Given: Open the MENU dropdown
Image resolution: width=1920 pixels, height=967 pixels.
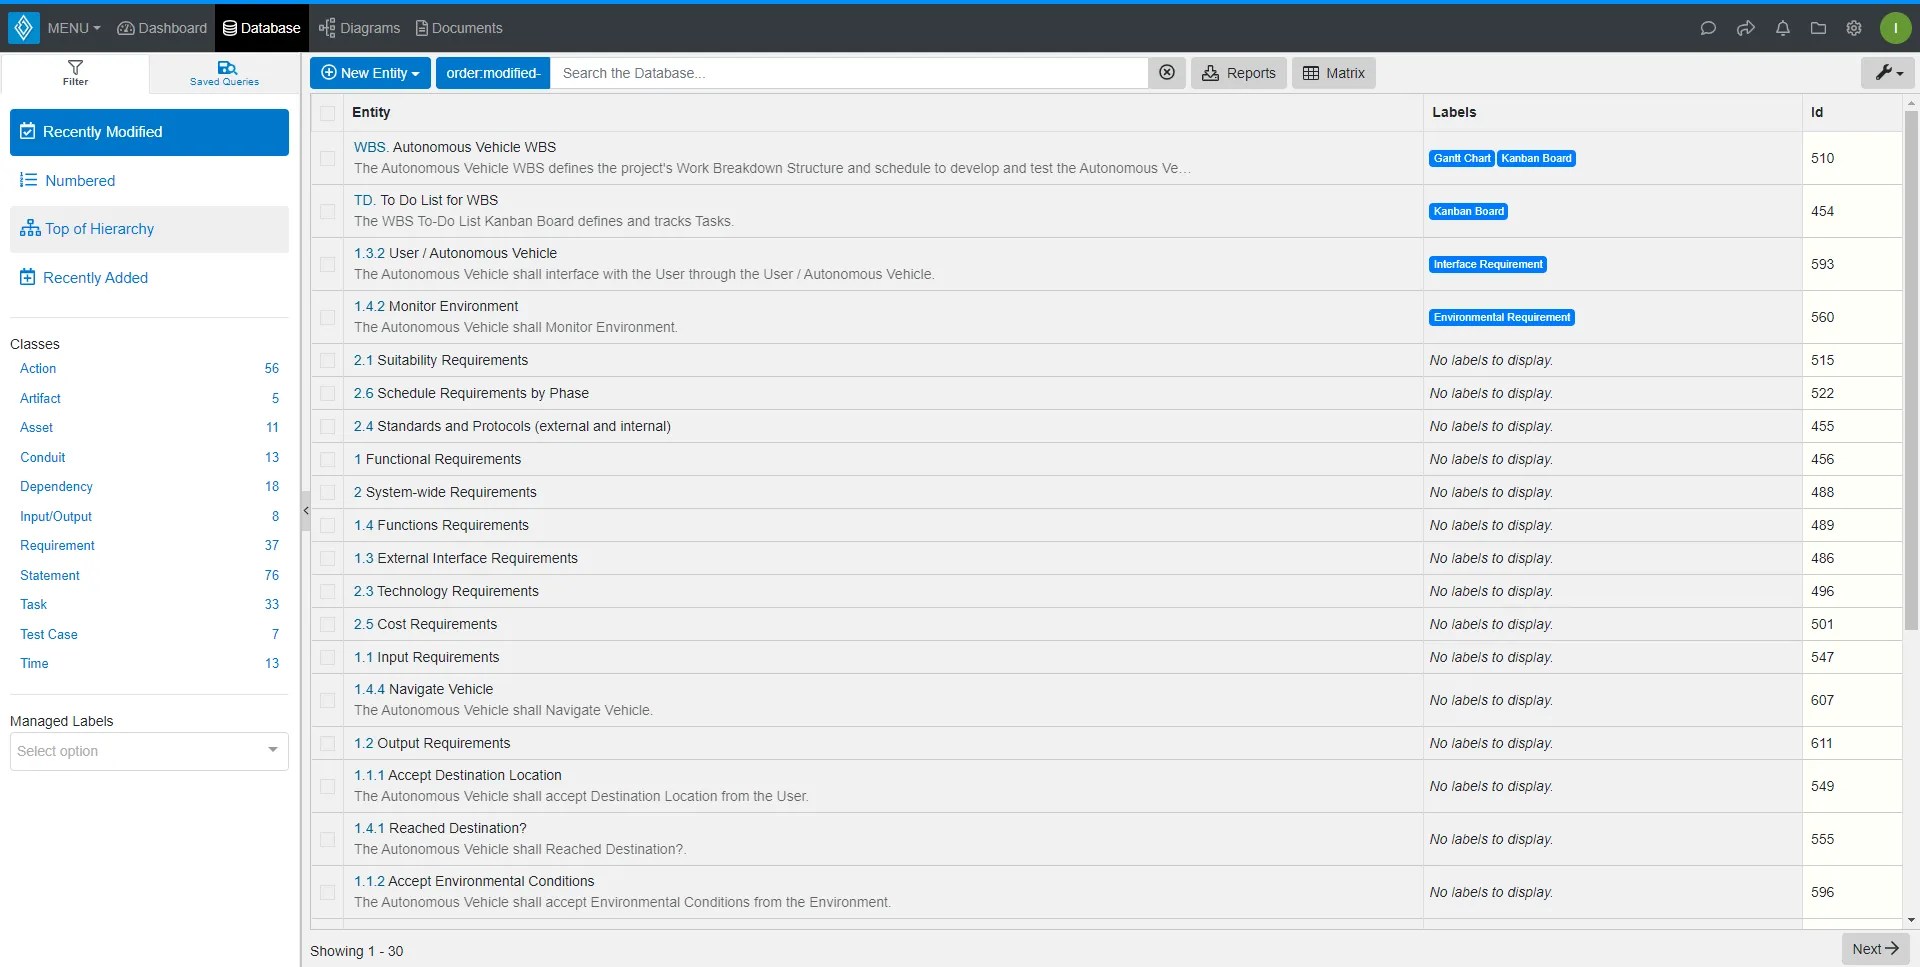Looking at the screenshot, I should click(x=74, y=28).
